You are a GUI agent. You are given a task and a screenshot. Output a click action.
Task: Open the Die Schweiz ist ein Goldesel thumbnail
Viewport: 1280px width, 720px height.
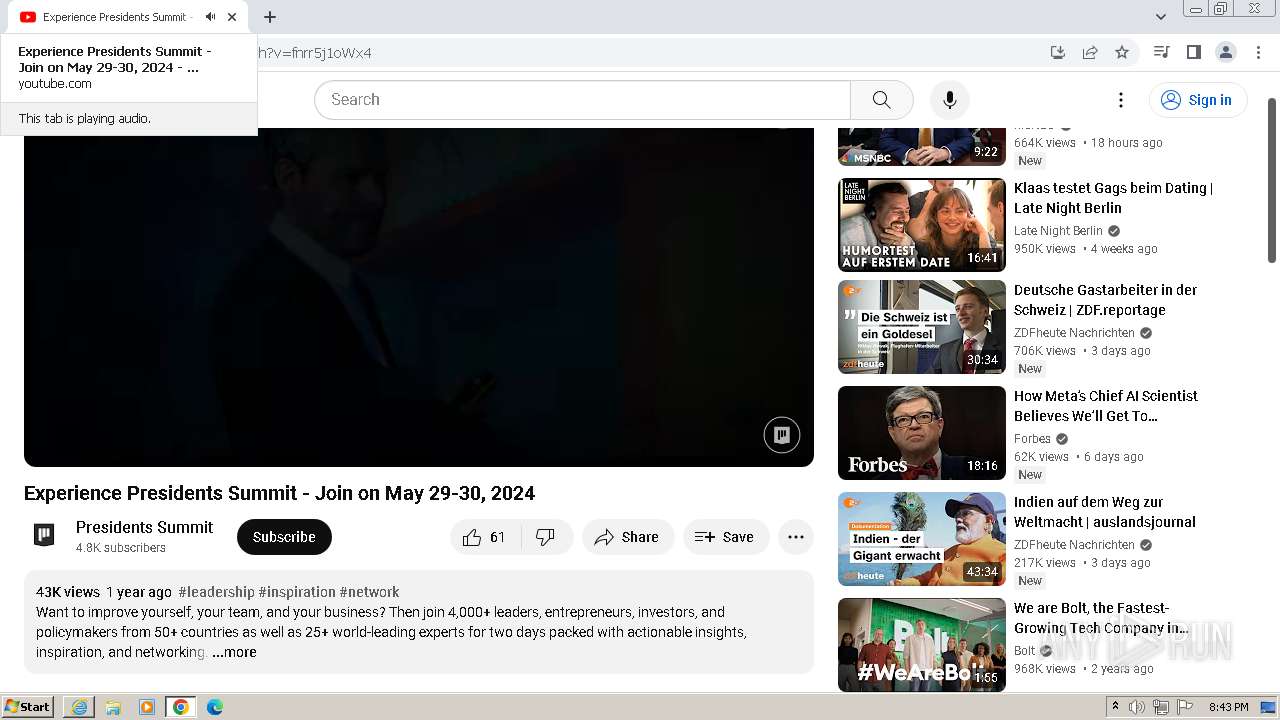(x=922, y=327)
